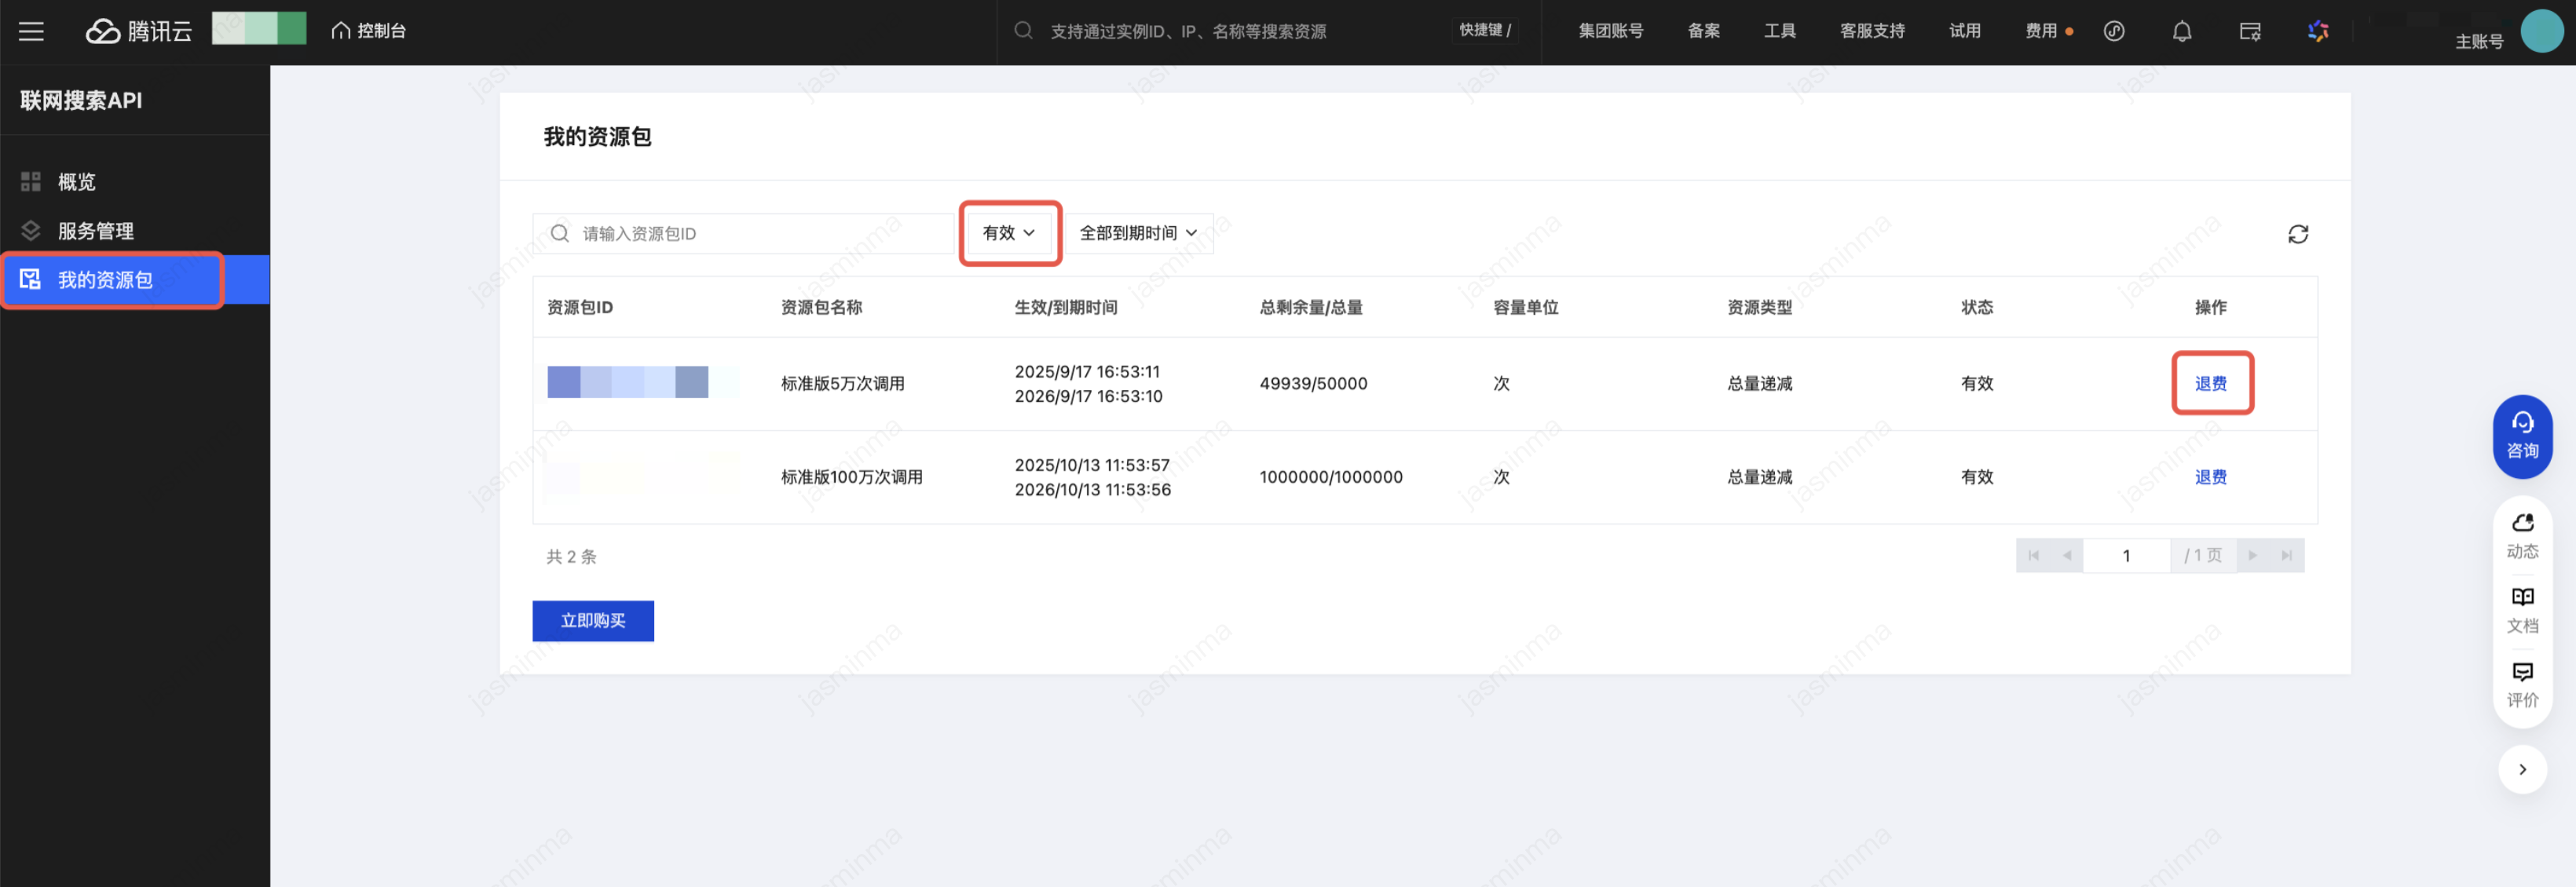Viewport: 2576px width, 887px height.
Task: Click 退费 for 标准版5万次调用 package
Action: [x=2210, y=383]
